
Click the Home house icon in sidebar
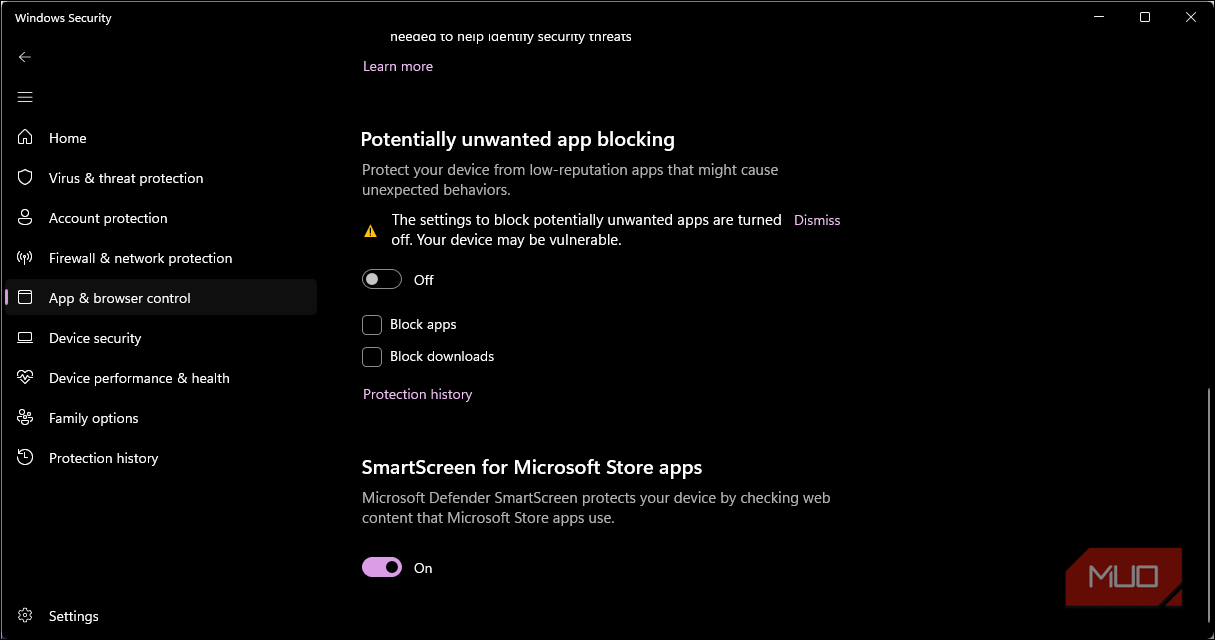pyautogui.click(x=26, y=138)
